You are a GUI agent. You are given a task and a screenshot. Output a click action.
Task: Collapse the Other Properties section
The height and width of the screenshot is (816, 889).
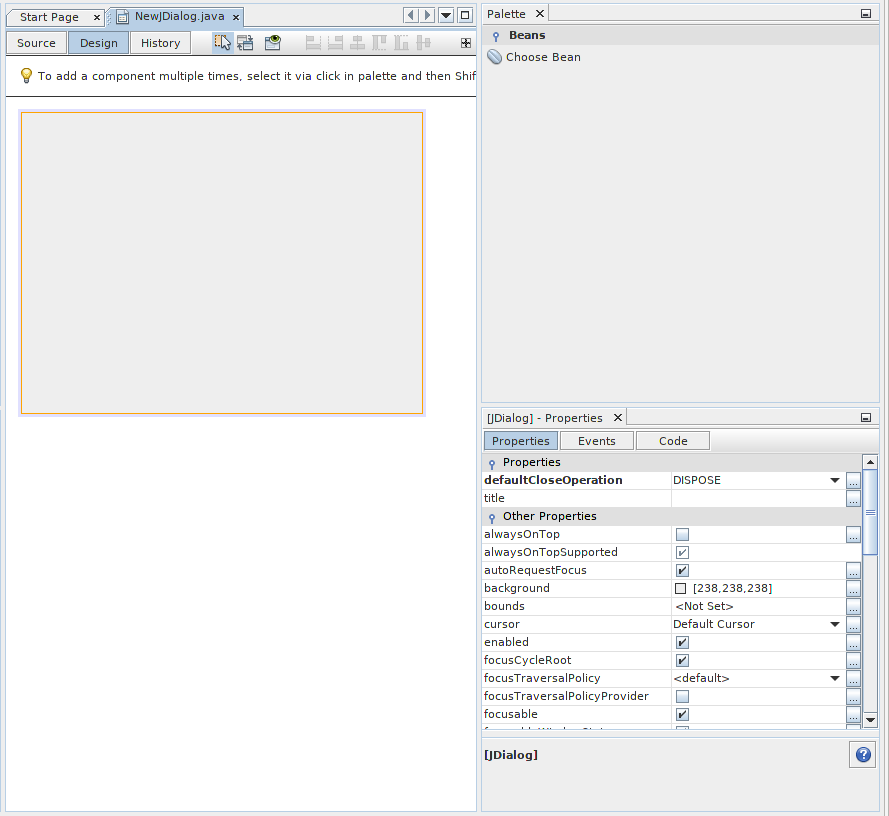tap(492, 517)
